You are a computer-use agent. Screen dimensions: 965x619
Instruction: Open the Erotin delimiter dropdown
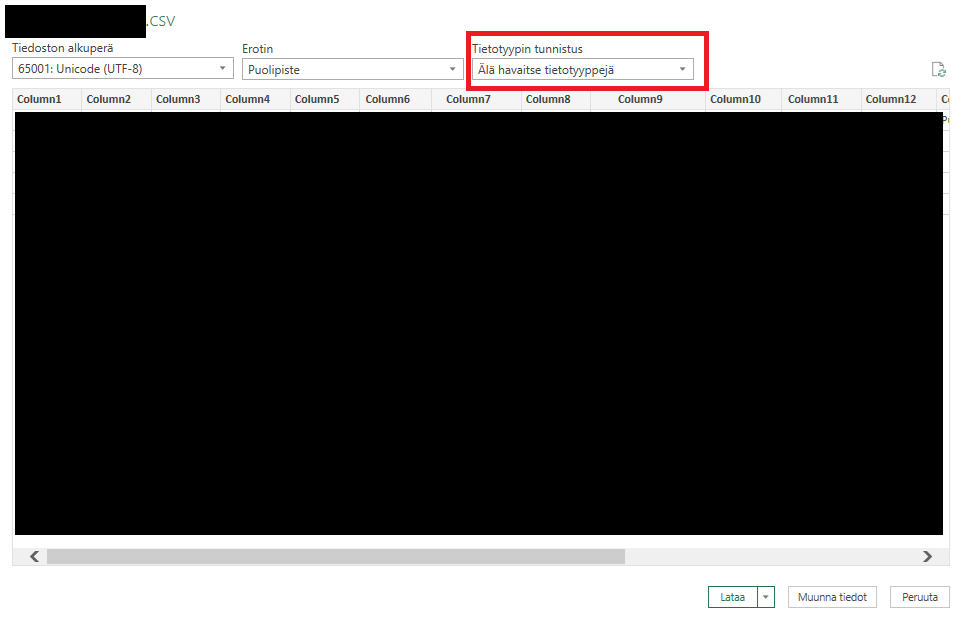point(350,69)
